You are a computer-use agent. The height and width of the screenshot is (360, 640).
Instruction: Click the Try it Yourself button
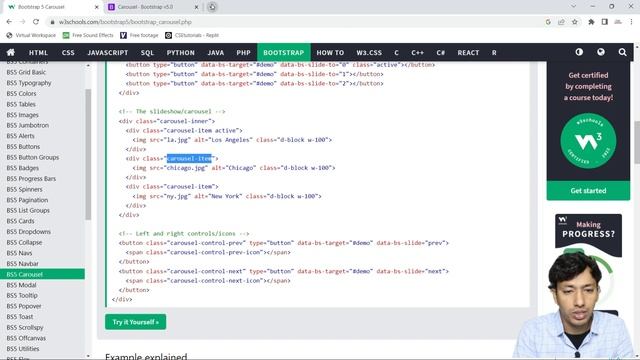pyautogui.click(x=136, y=322)
